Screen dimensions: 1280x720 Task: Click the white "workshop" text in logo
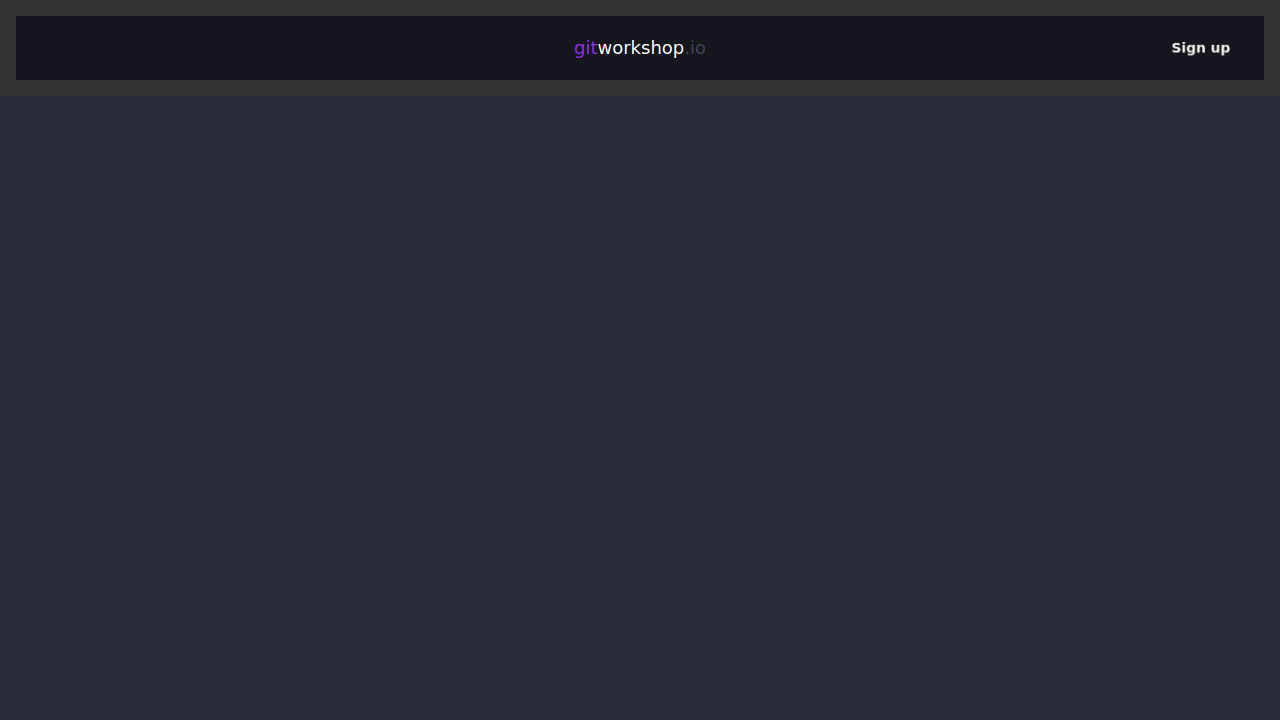coord(640,48)
